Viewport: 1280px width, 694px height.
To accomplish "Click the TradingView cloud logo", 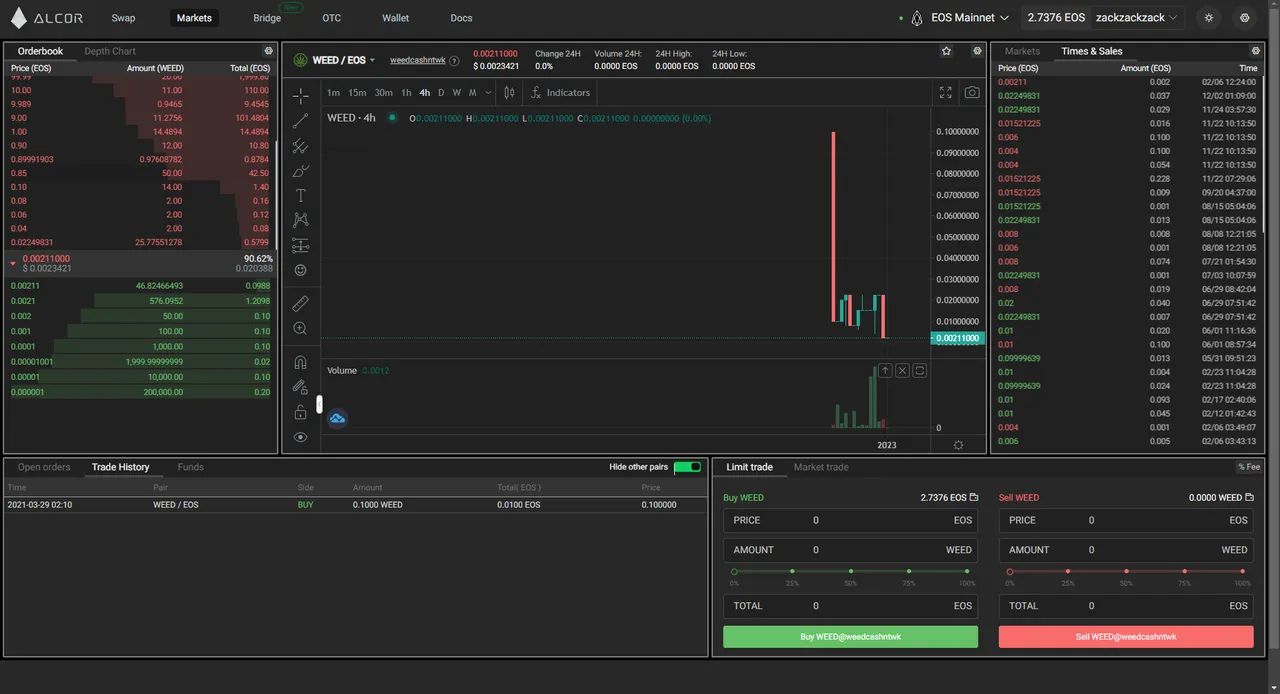I will pyautogui.click(x=337, y=418).
